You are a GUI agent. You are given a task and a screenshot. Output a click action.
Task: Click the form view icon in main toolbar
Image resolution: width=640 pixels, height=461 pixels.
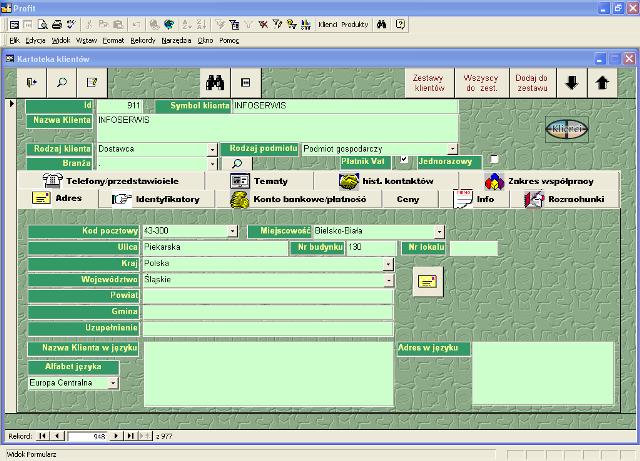14,24
